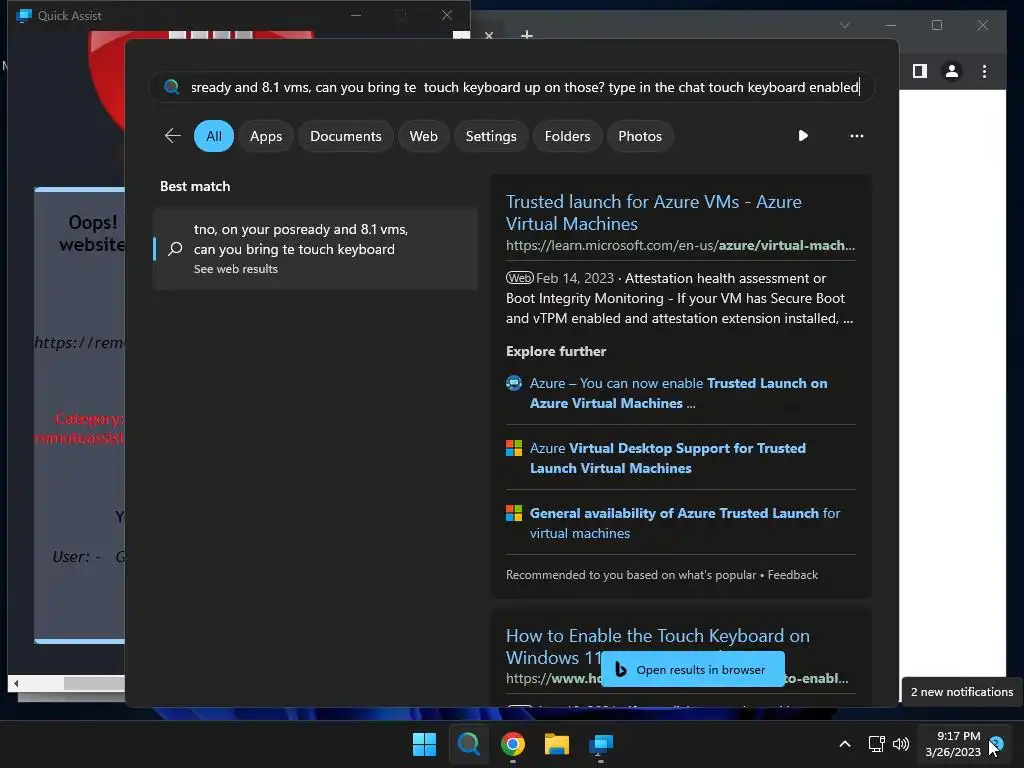The height and width of the screenshot is (768, 1024).
Task: Open Google Chrome from taskbar
Action: click(513, 744)
